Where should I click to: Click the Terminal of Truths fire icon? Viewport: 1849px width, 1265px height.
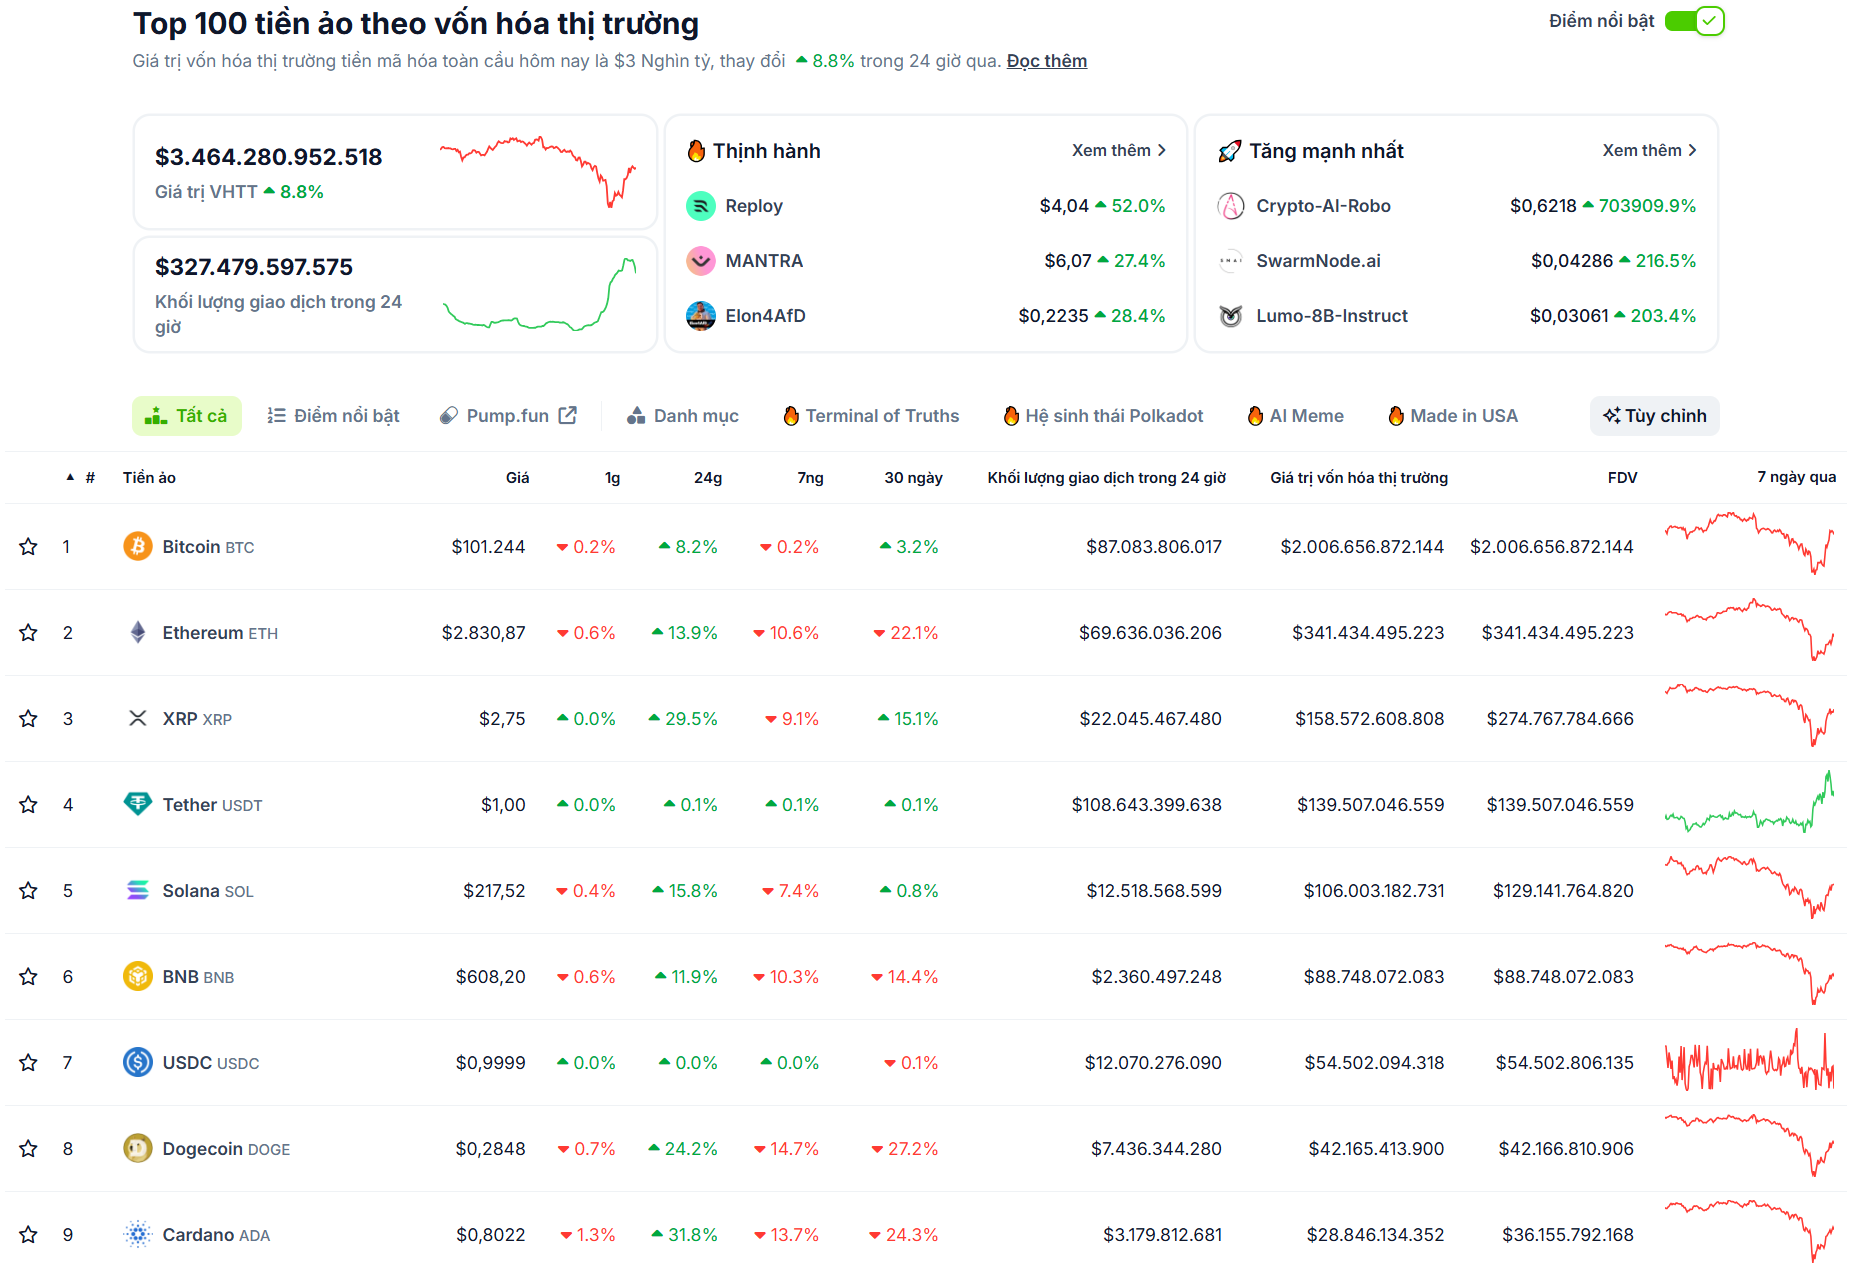point(791,416)
